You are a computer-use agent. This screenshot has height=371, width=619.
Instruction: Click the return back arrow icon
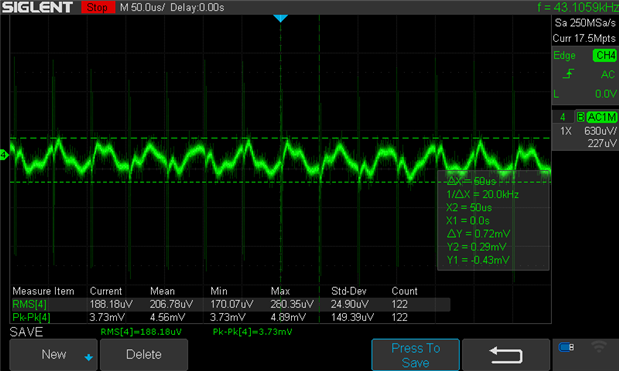506,355
